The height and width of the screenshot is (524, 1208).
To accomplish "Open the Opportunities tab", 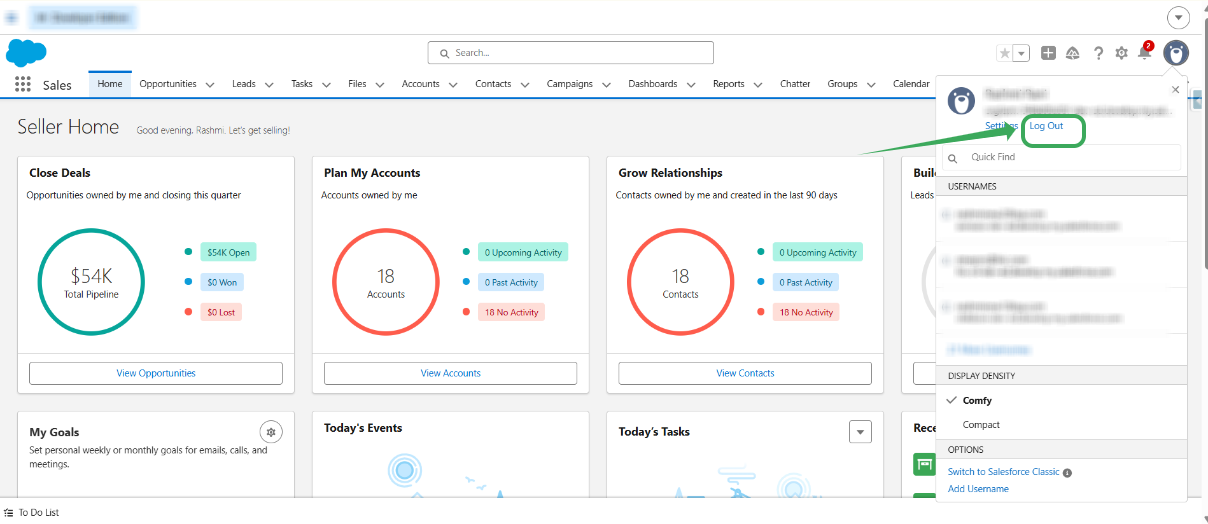I will (168, 84).
